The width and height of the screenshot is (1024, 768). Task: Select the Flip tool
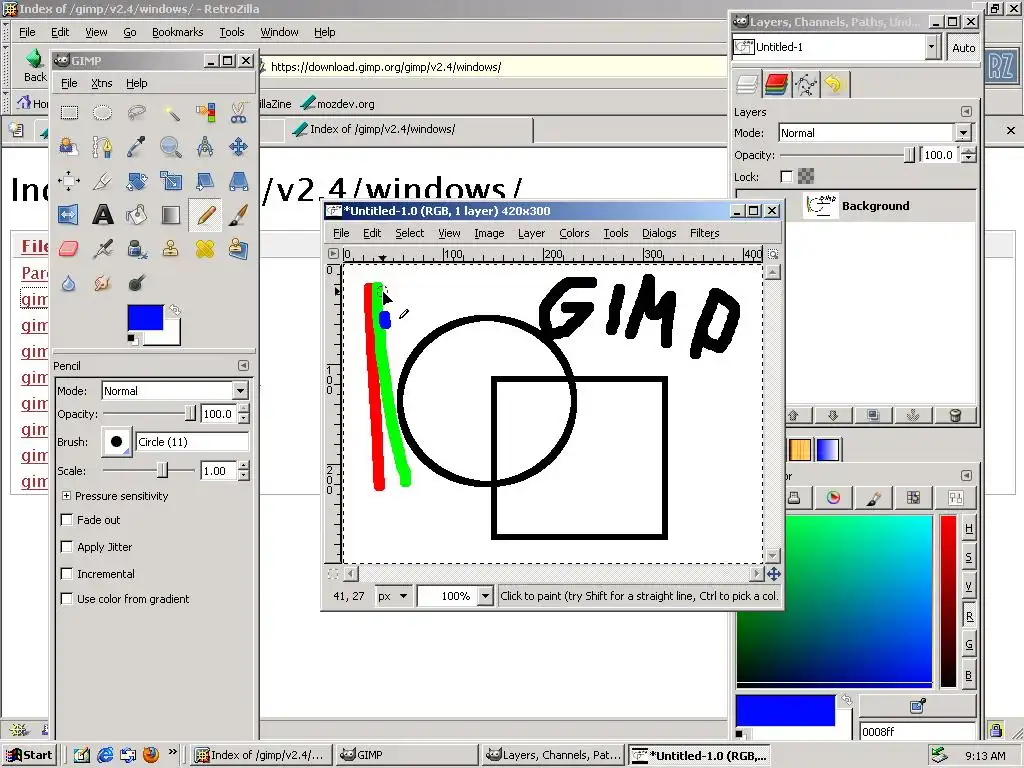pyautogui.click(x=69, y=215)
